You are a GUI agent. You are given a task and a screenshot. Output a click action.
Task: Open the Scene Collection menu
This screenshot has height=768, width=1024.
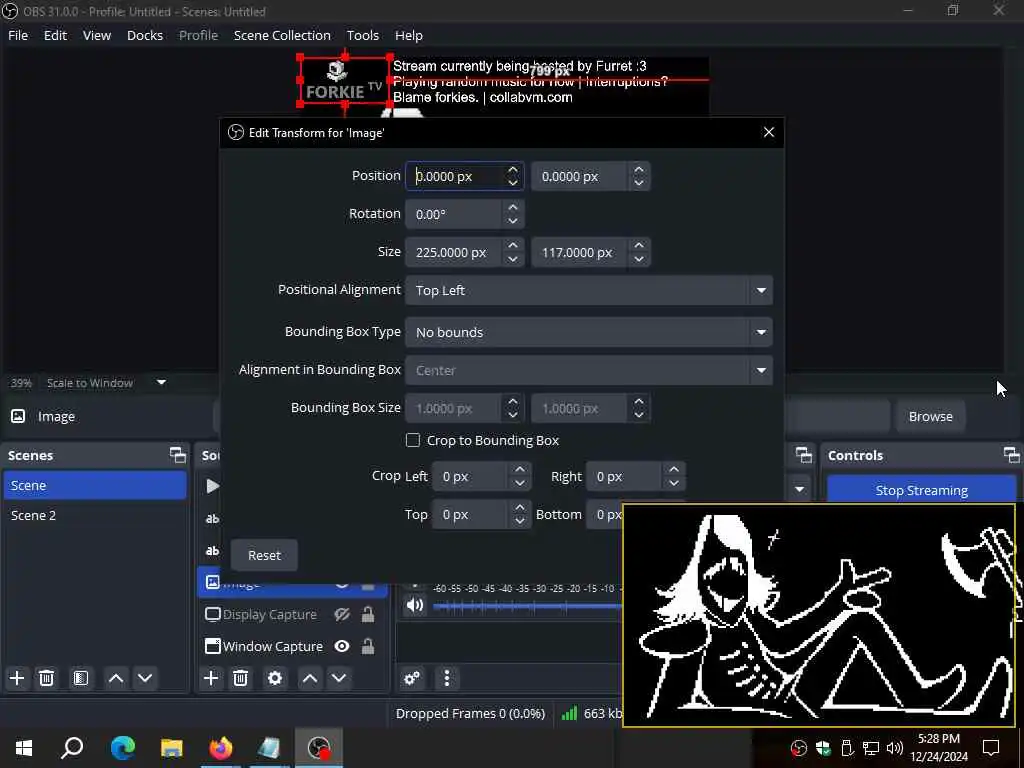point(282,35)
